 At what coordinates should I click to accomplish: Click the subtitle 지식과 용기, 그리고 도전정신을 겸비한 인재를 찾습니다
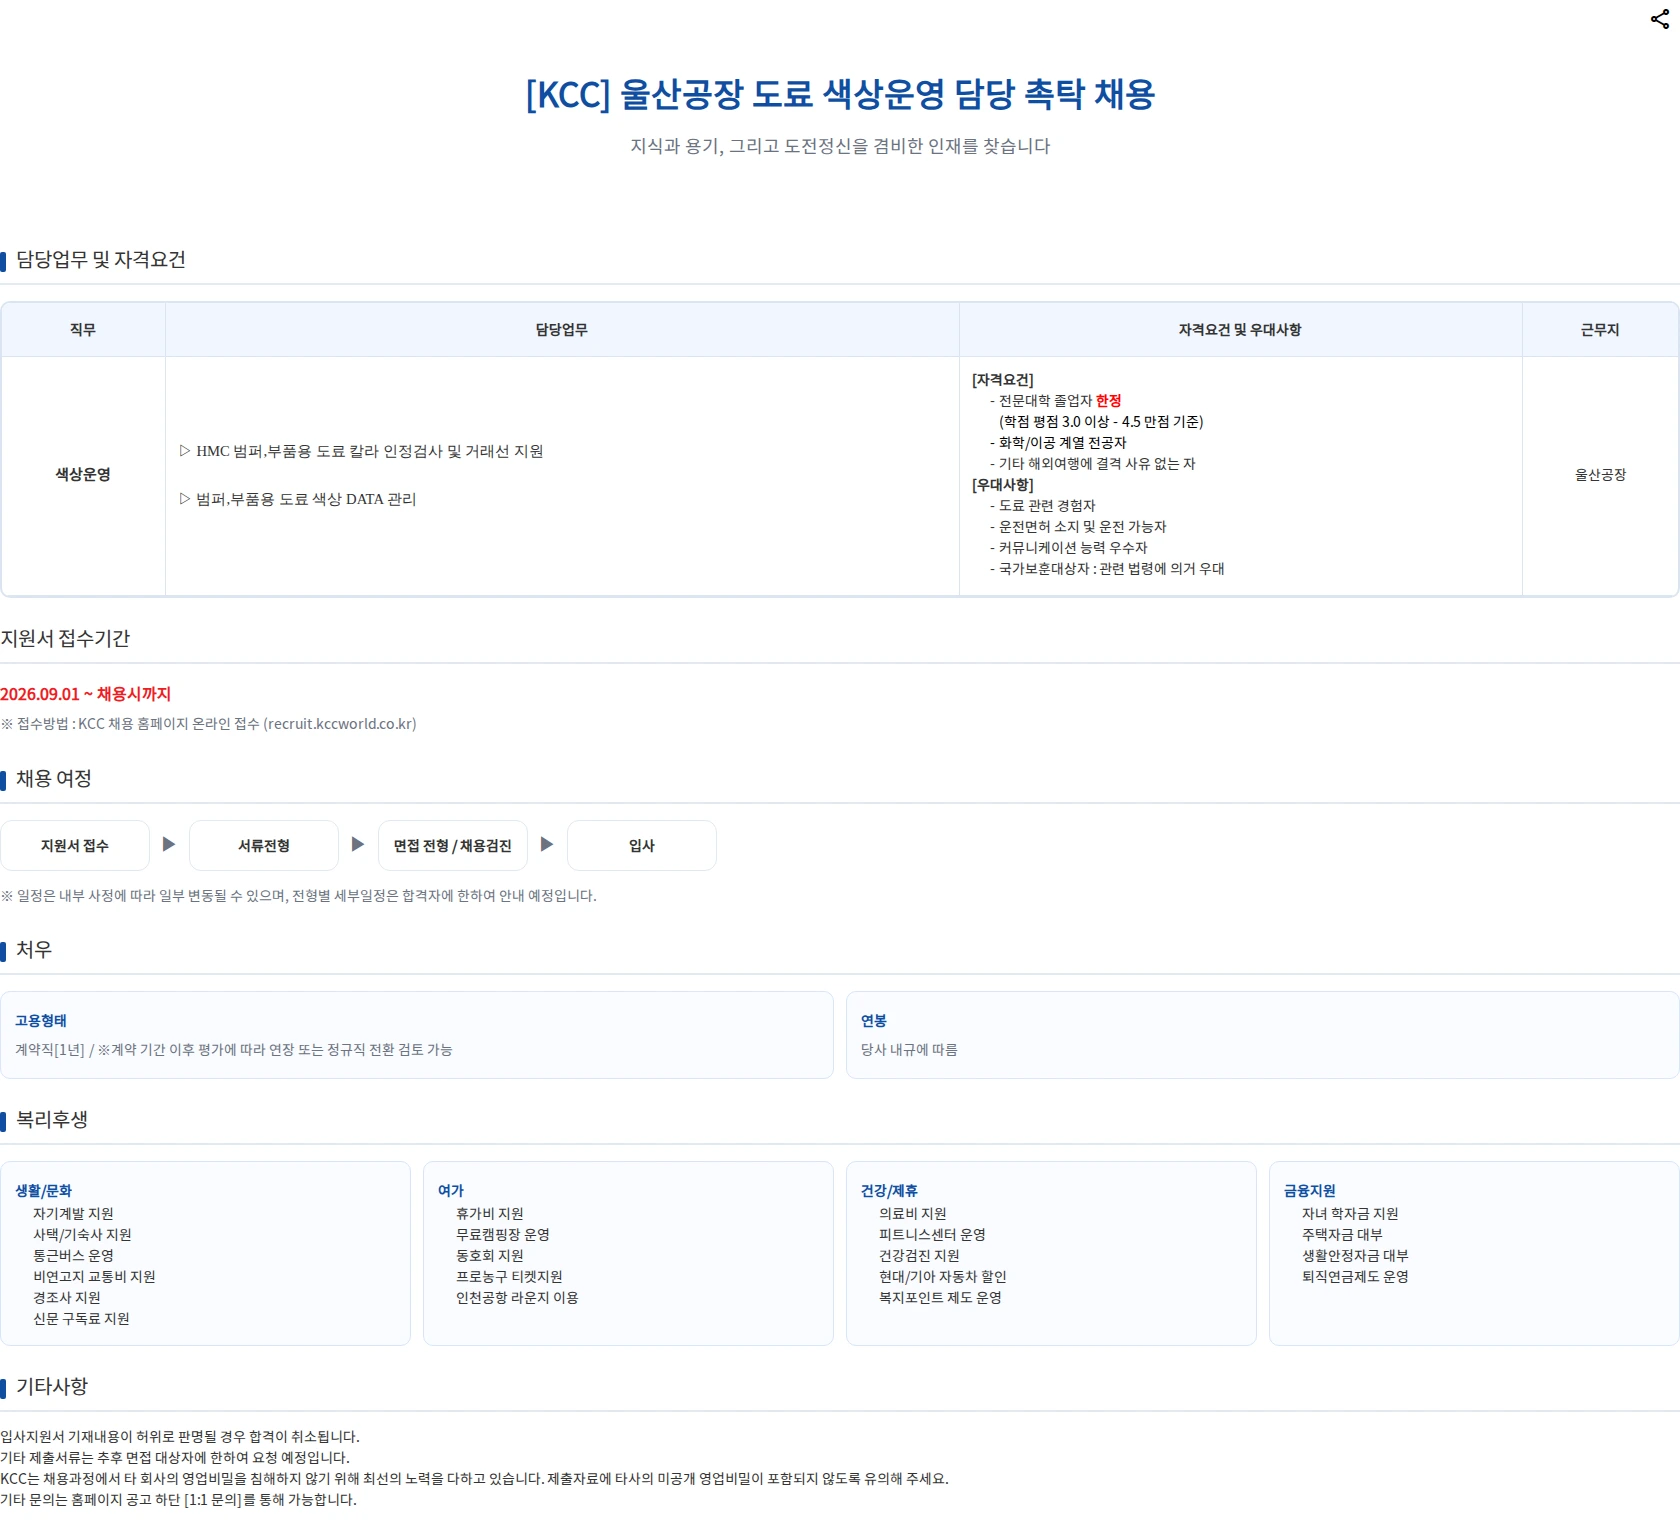840,146
